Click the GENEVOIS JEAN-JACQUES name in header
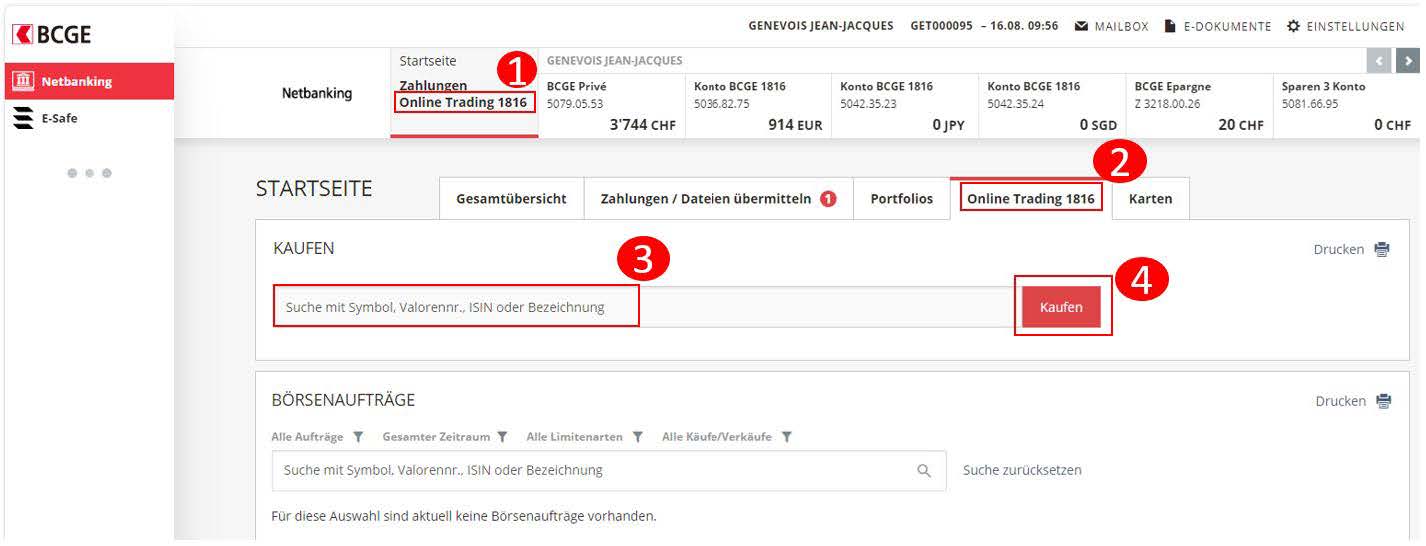This screenshot has width=1426, height=546. (x=821, y=26)
